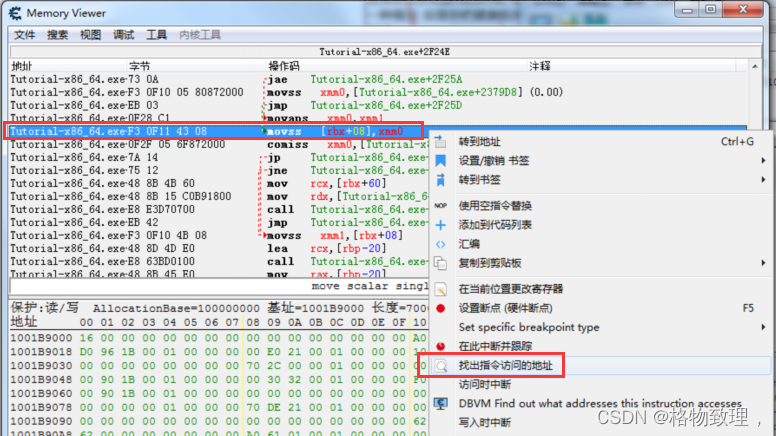Select the comiss xmm0 instruction row
This screenshot has width=776, height=436.
pos(219,145)
